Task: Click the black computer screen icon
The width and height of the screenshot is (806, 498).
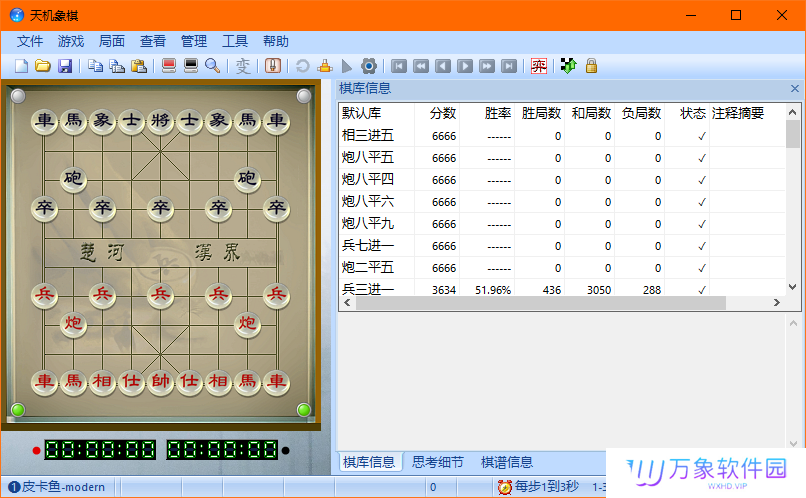Action: 191,66
